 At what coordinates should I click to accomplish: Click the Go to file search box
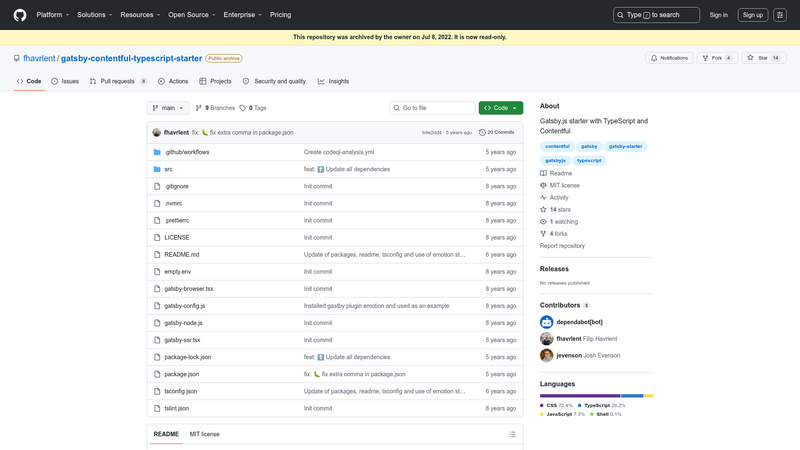pos(432,108)
